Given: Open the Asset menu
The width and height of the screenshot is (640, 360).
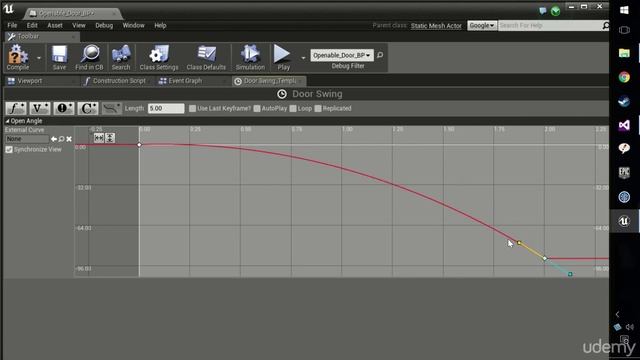Looking at the screenshot, I should (55, 25).
